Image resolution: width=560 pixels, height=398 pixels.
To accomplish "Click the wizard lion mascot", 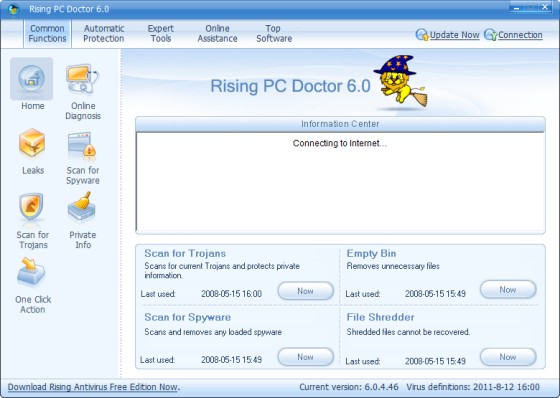I will click(400, 81).
